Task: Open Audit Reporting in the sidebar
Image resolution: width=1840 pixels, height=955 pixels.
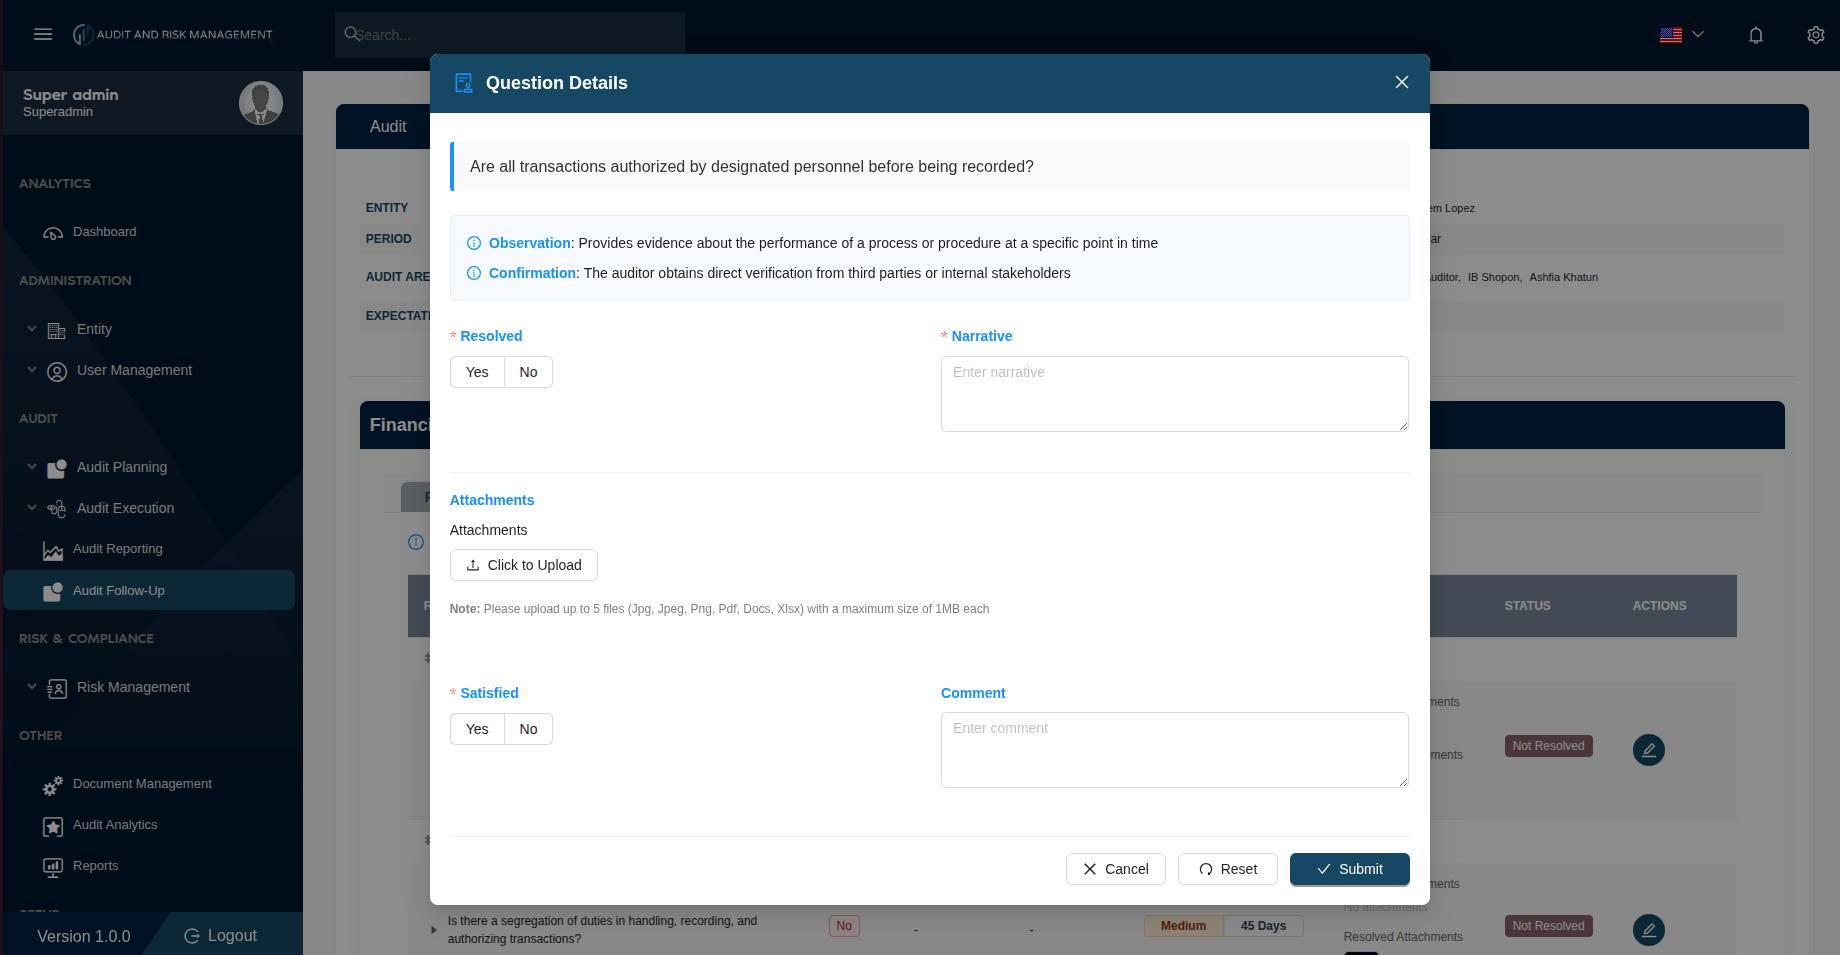Action: click(117, 549)
